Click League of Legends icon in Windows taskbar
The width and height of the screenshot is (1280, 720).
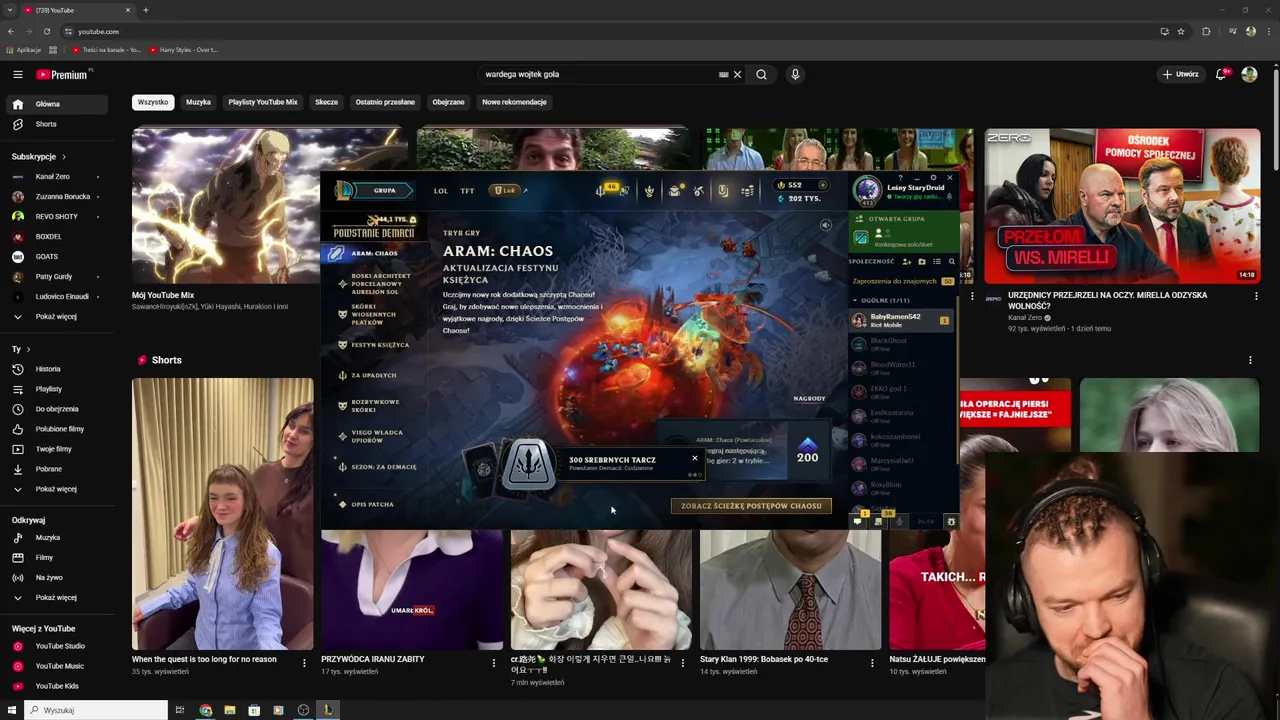327,710
